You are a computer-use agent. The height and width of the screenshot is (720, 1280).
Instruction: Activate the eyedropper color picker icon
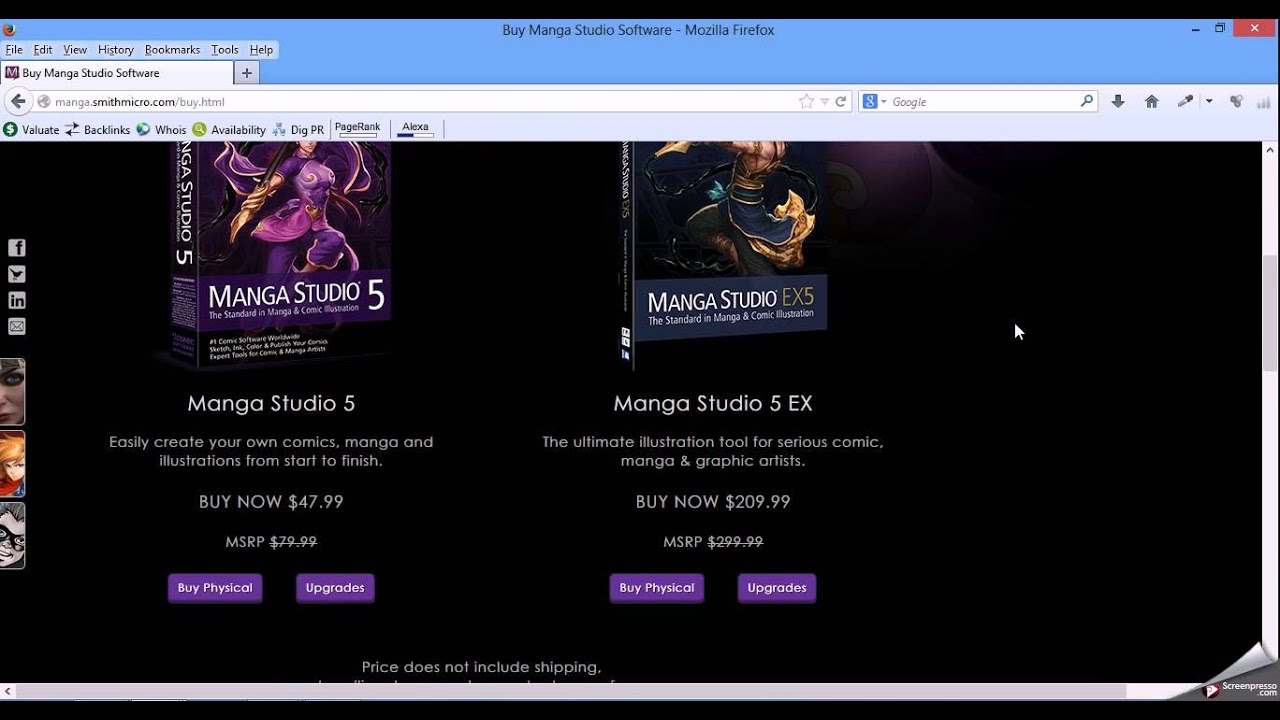point(1185,101)
